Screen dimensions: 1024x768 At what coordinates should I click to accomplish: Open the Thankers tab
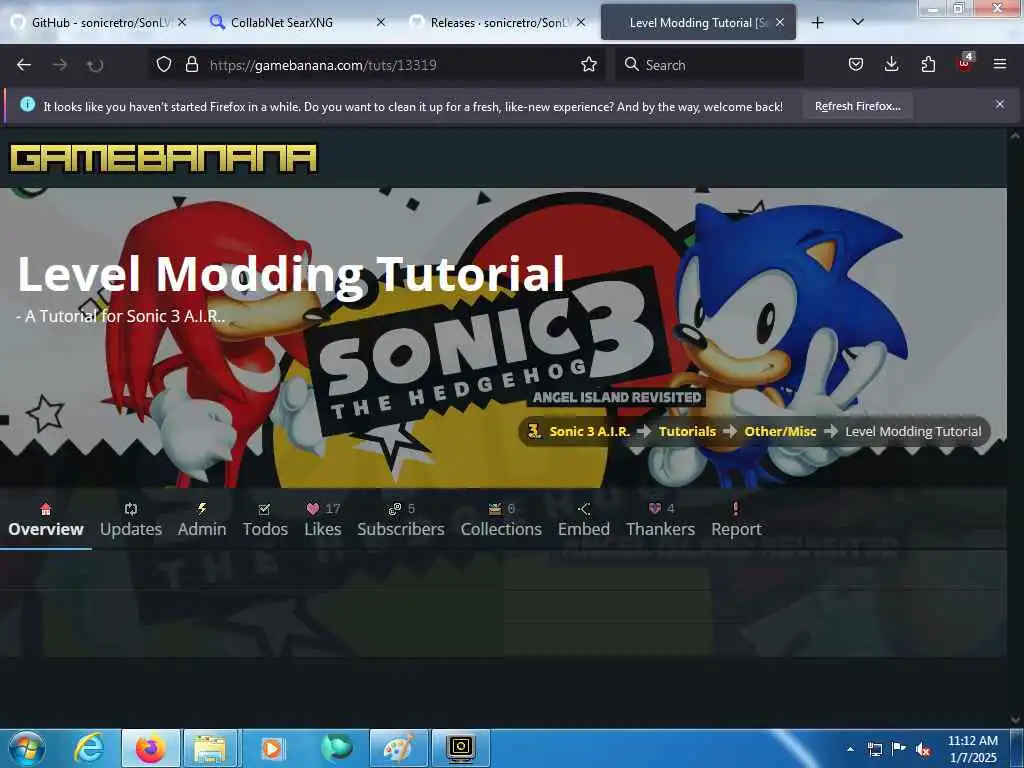point(660,520)
